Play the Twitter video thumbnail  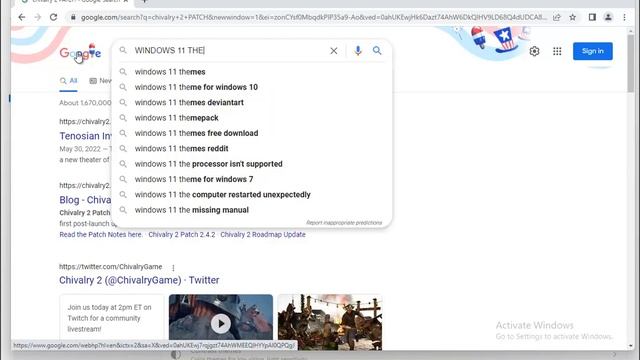tap(221, 323)
